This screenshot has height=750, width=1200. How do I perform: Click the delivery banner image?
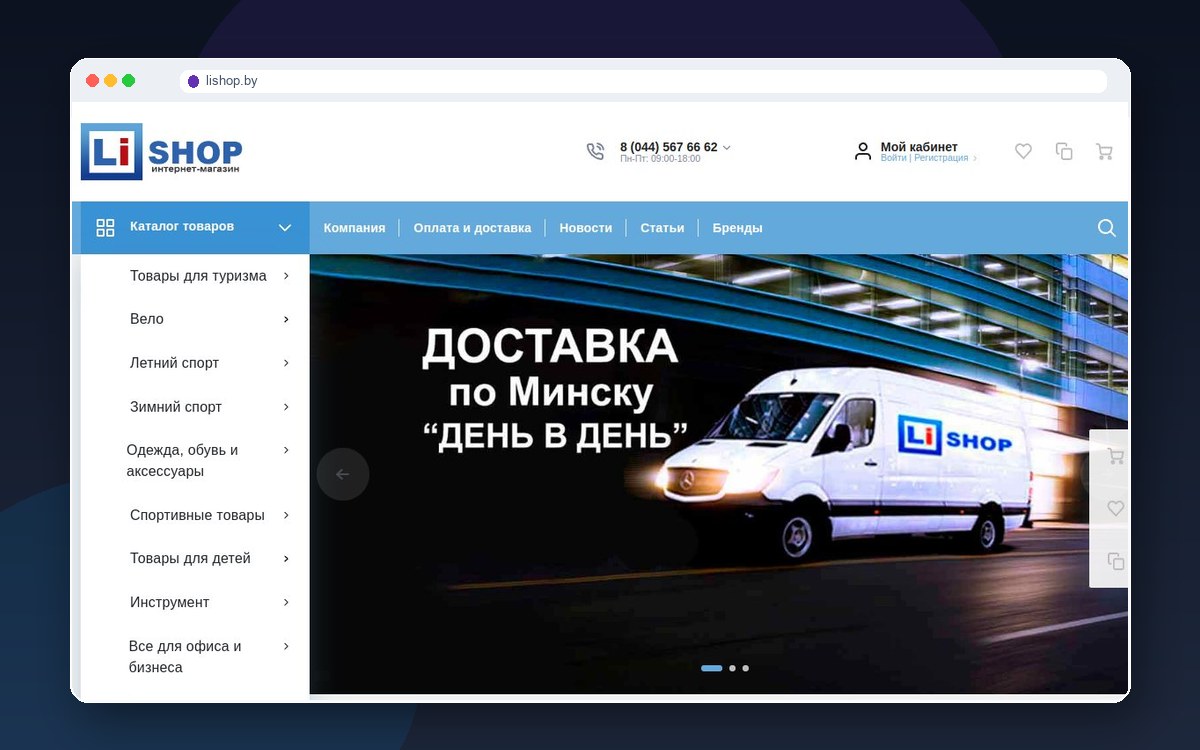719,474
